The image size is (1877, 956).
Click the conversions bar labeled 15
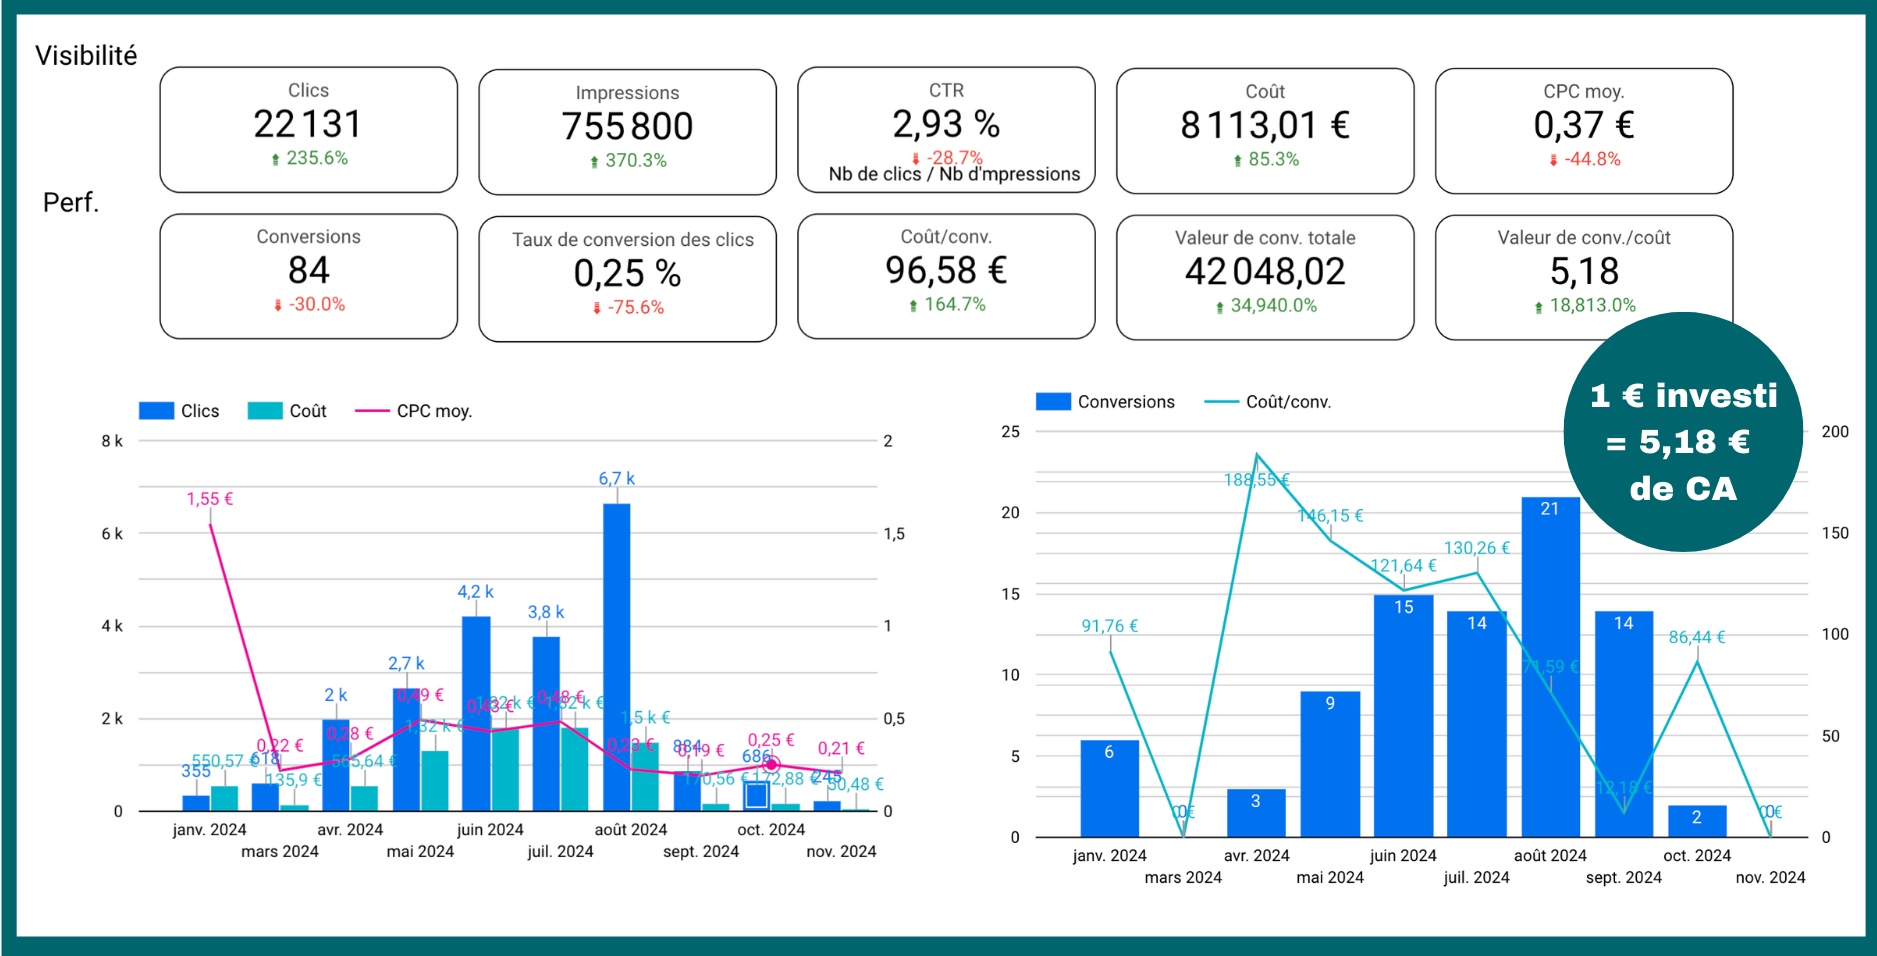pyautogui.click(x=1403, y=716)
